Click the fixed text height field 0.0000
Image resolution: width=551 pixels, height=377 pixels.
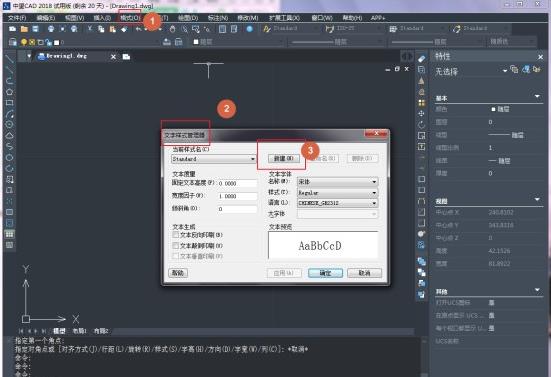pos(237,183)
